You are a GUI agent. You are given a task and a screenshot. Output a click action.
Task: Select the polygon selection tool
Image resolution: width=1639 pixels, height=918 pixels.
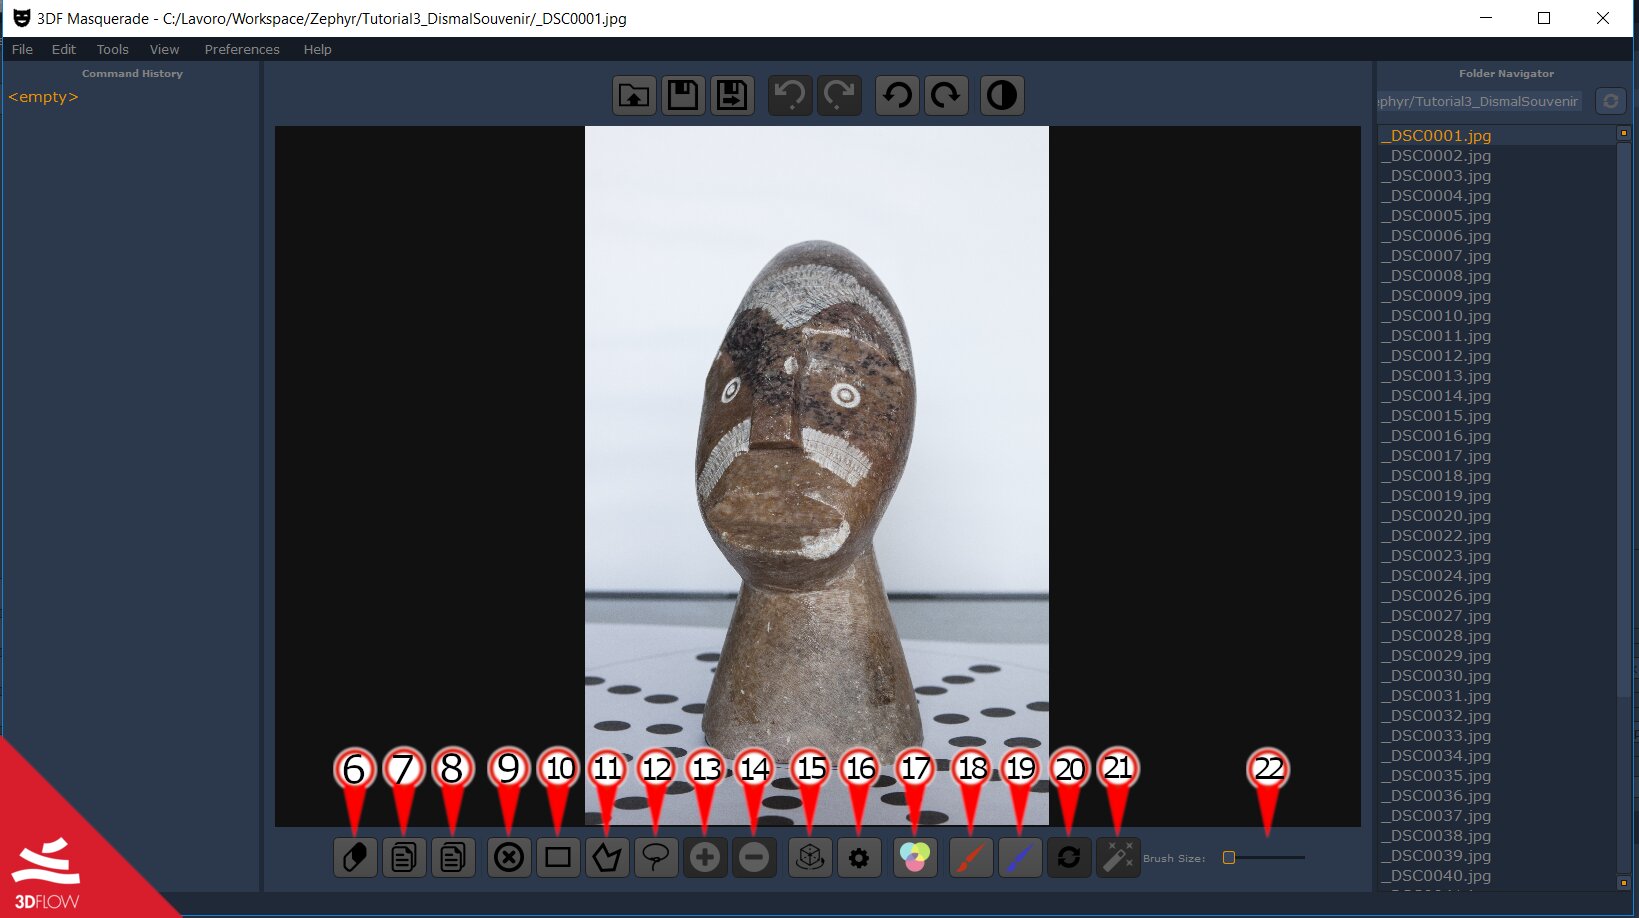tap(607, 857)
